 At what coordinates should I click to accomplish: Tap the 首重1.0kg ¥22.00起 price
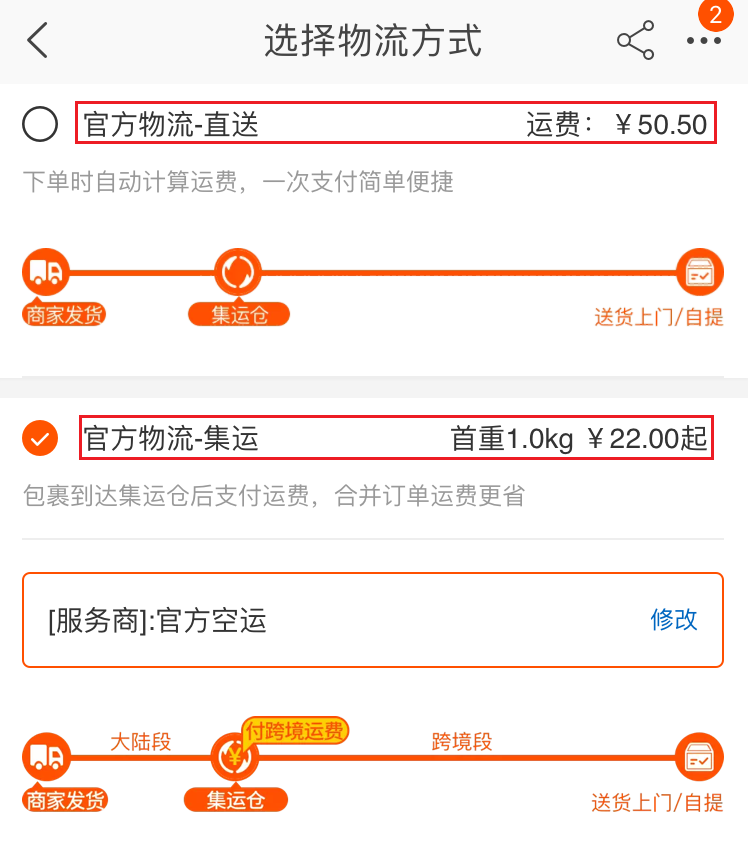pyautogui.click(x=579, y=438)
